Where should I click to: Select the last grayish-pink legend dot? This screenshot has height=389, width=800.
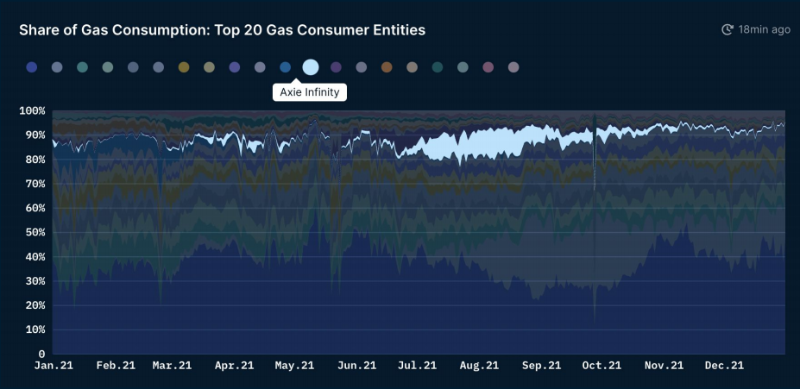pos(514,67)
